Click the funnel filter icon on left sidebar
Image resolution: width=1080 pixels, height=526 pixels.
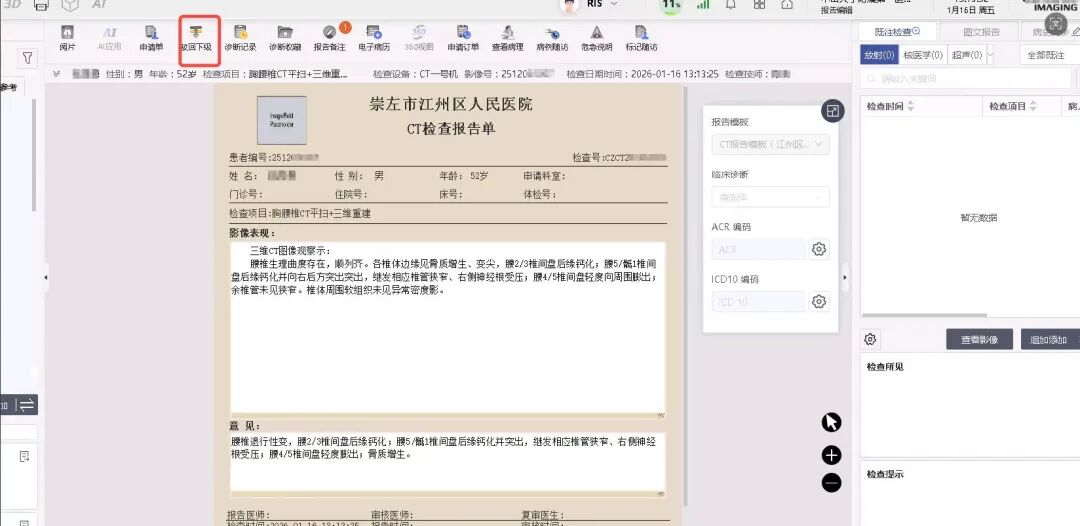tap(27, 58)
